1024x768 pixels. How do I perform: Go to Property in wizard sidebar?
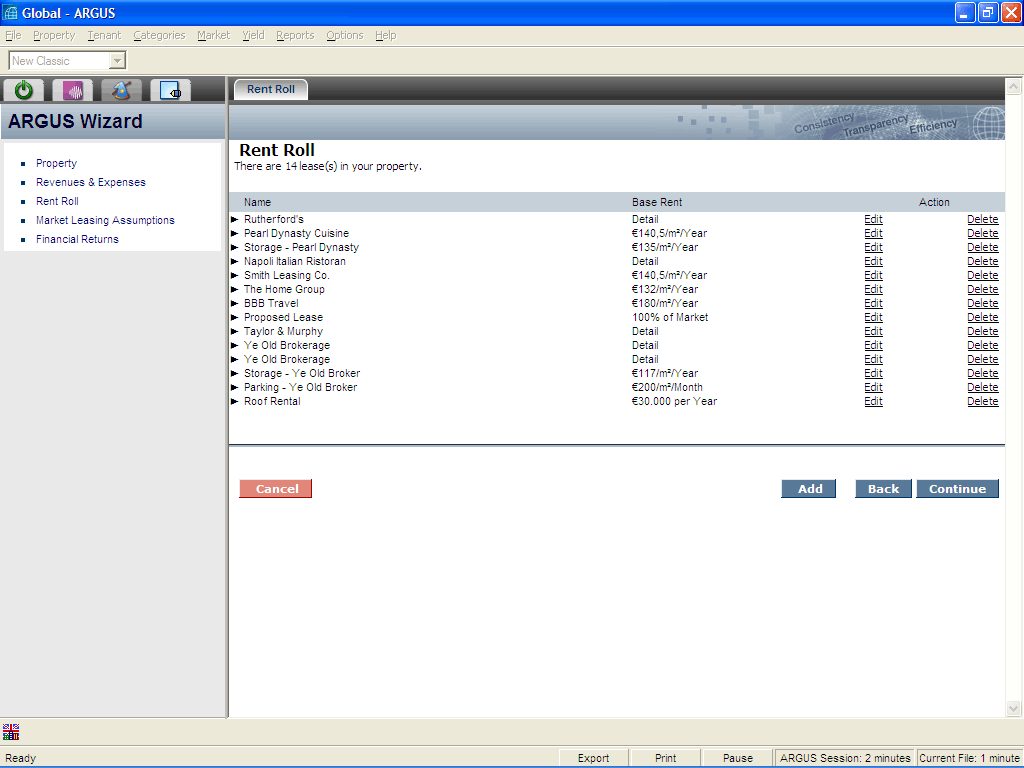click(56, 163)
